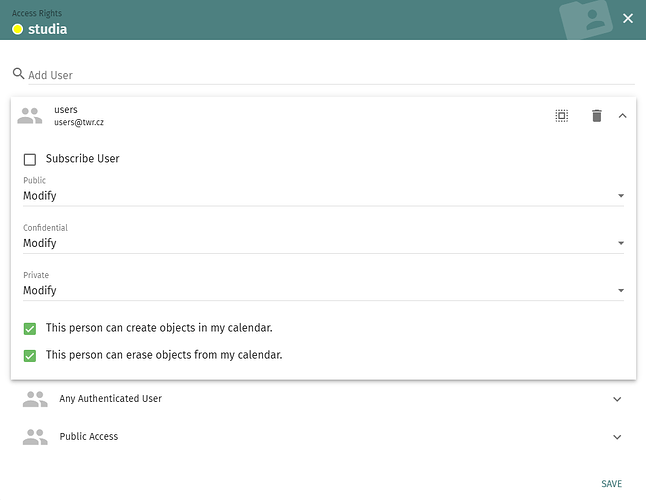Screen dimensions: 646x500
Task: Open the Confidential rights dropdown
Action: coord(323,243)
